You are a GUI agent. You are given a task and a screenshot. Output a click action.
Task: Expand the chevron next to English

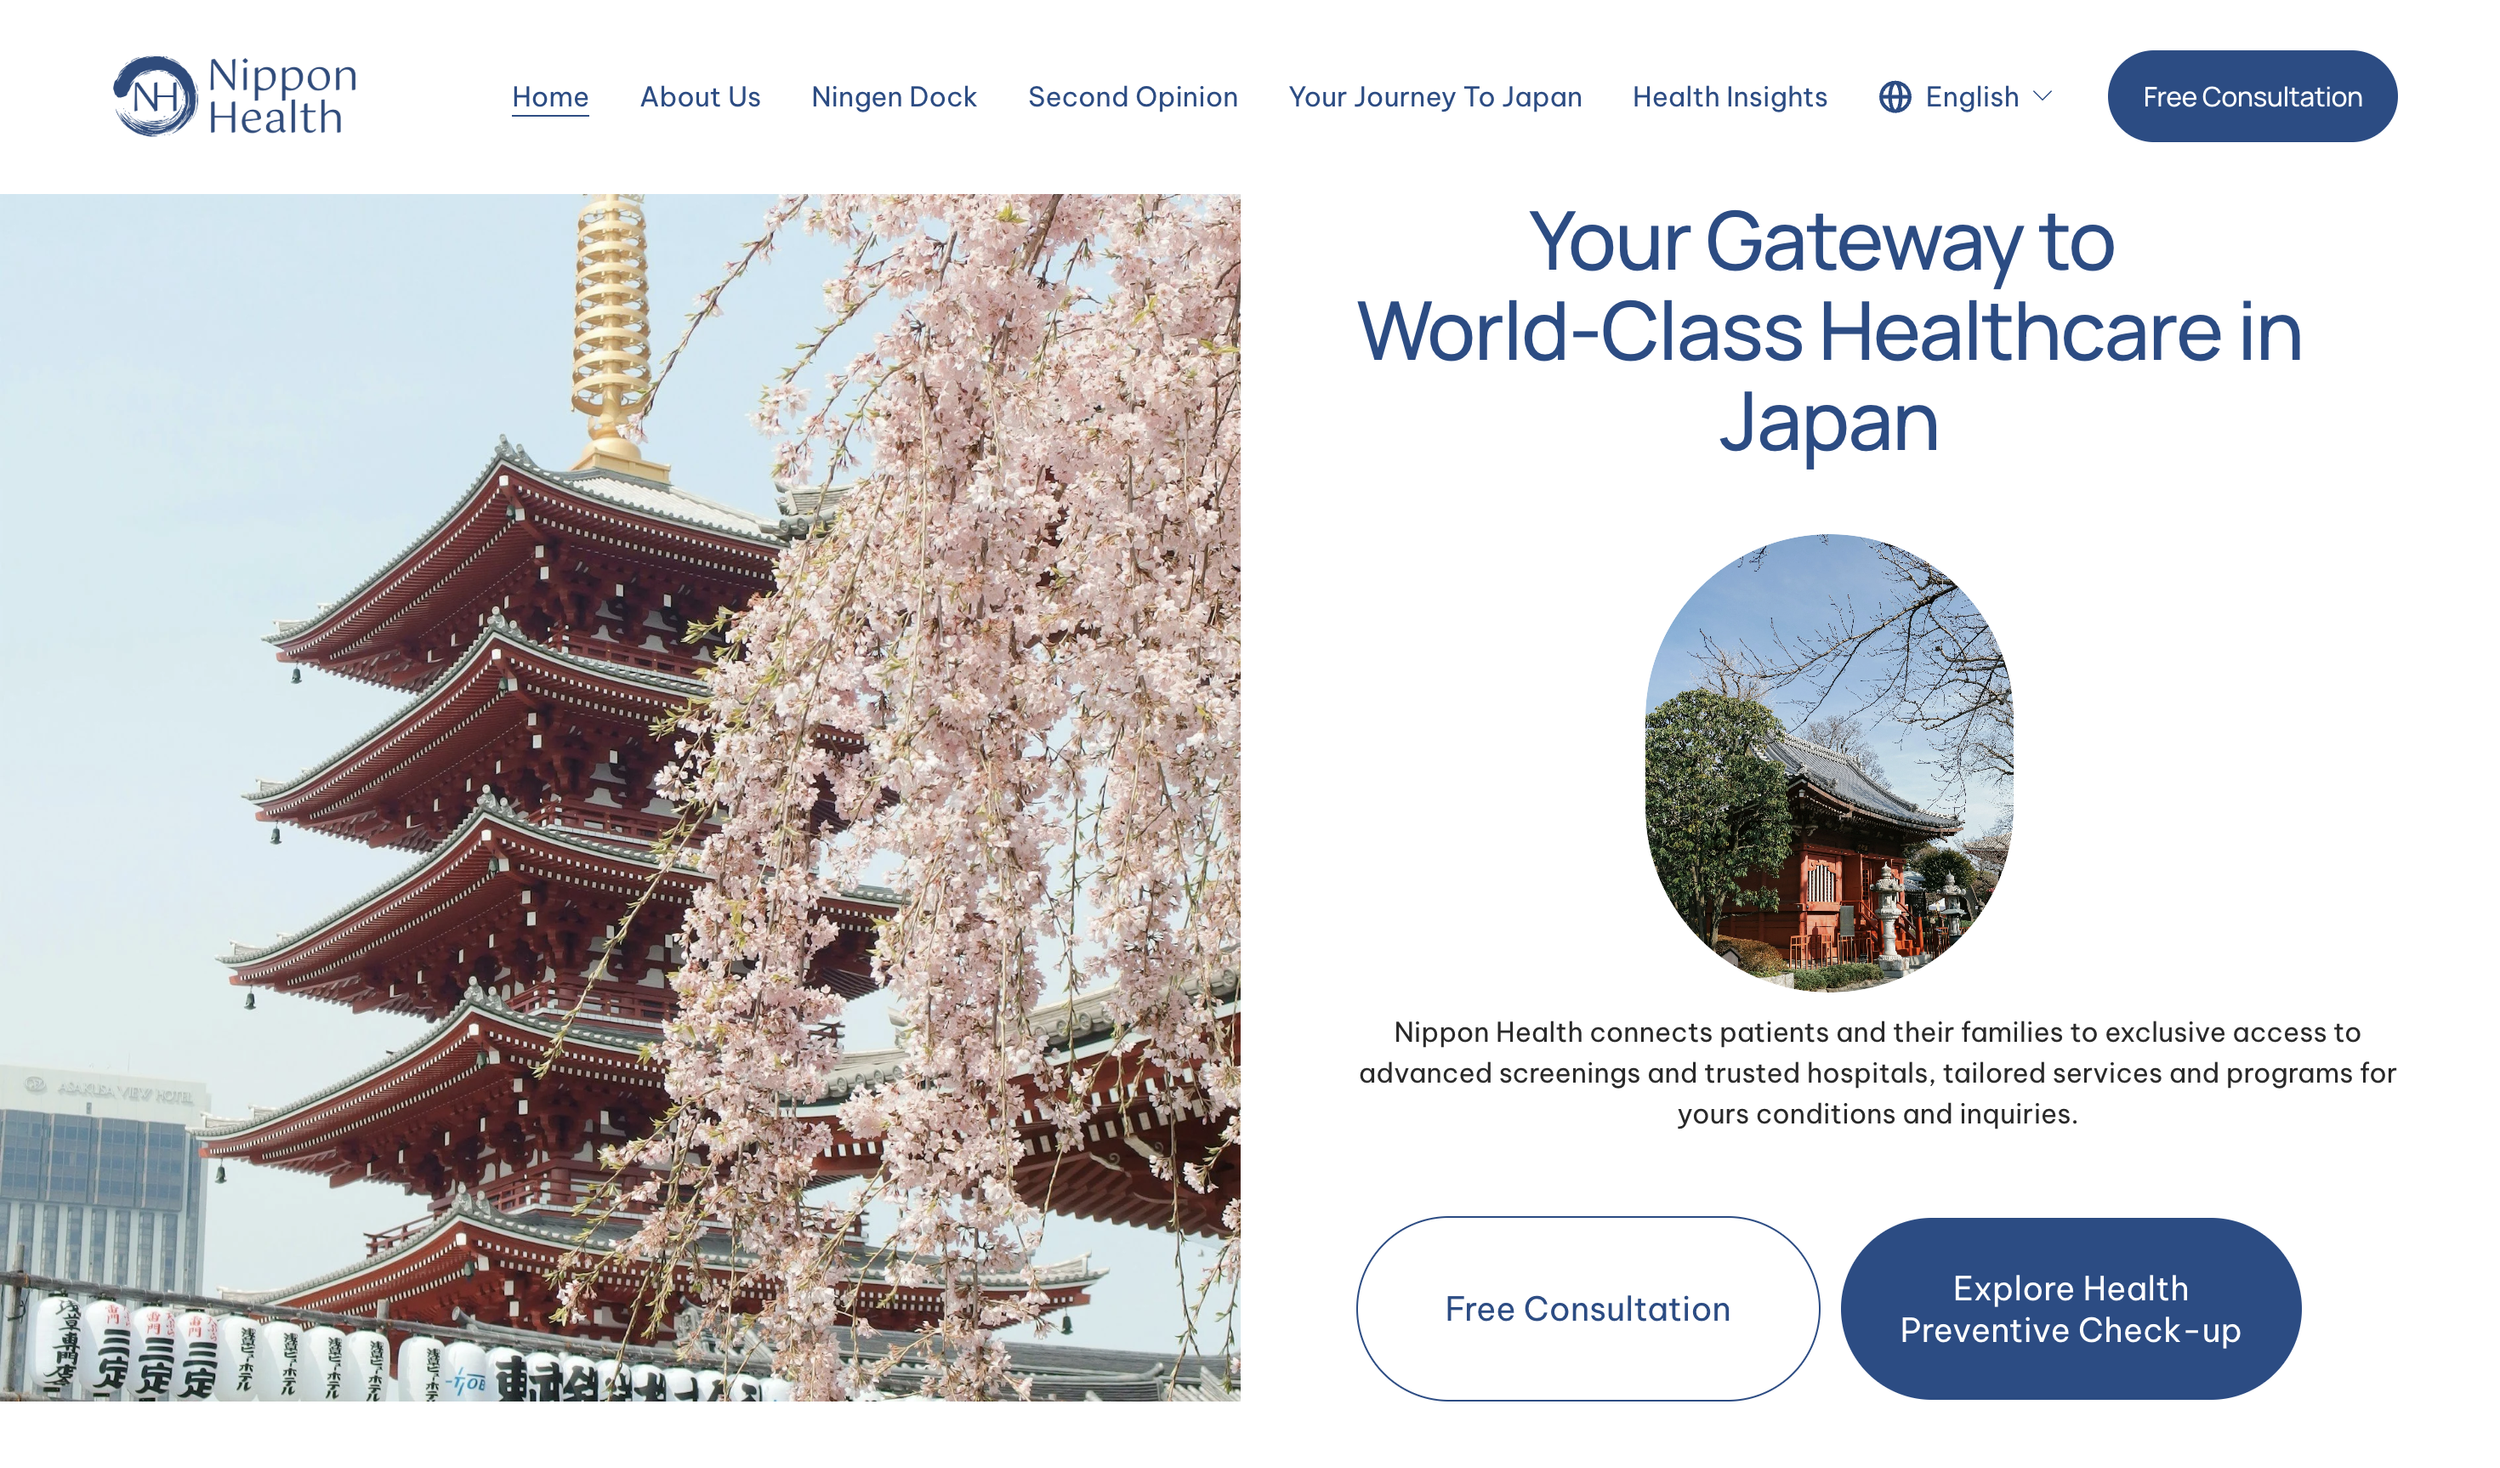click(x=2042, y=96)
